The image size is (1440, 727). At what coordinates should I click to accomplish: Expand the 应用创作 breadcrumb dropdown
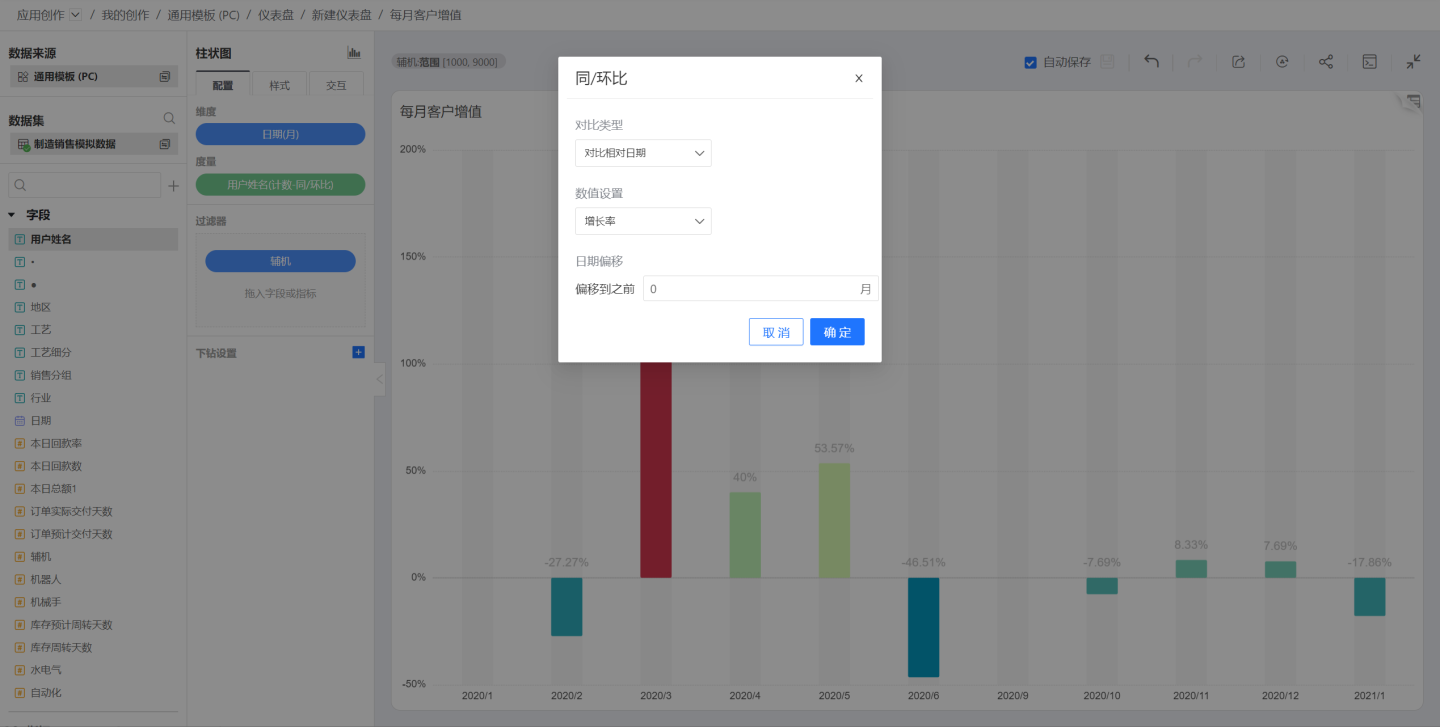[x=75, y=15]
